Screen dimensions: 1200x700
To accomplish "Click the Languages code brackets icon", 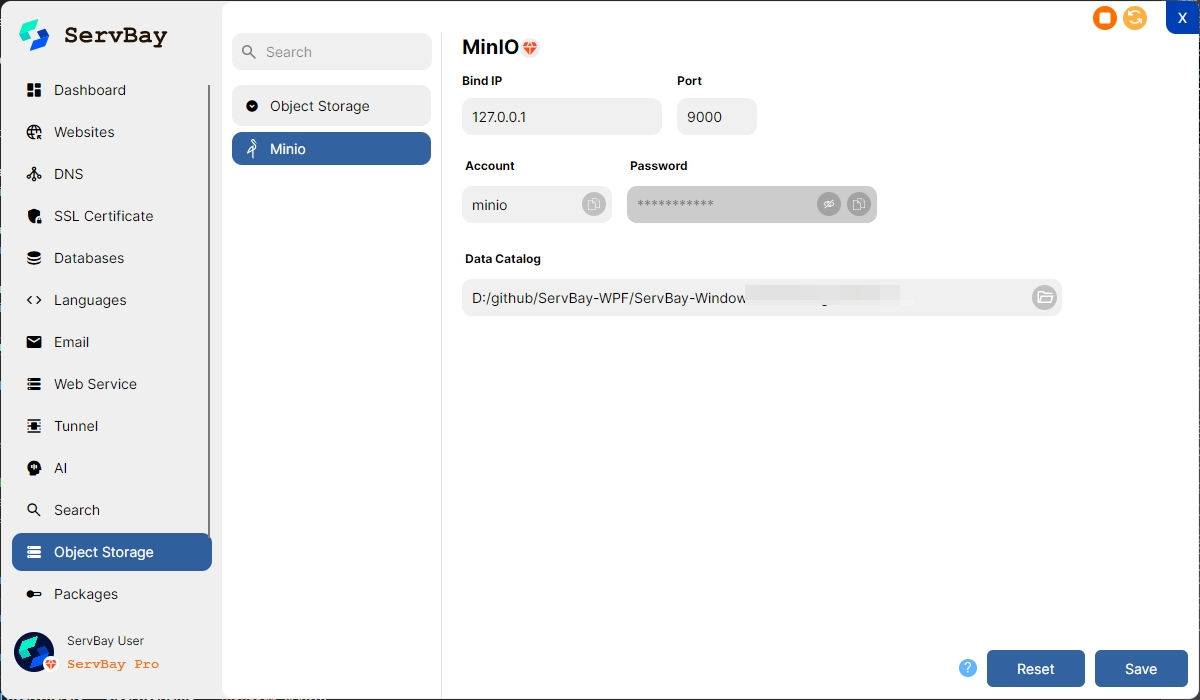I will (x=34, y=300).
